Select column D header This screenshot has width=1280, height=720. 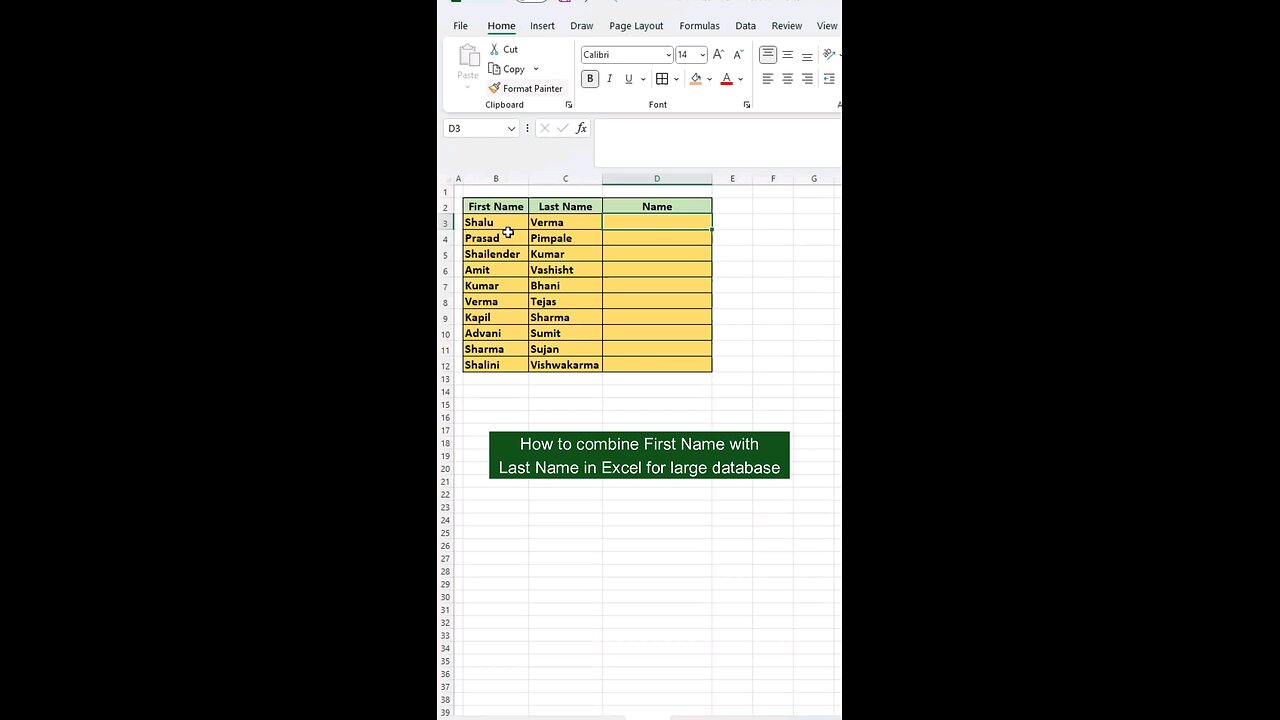[x=657, y=179]
